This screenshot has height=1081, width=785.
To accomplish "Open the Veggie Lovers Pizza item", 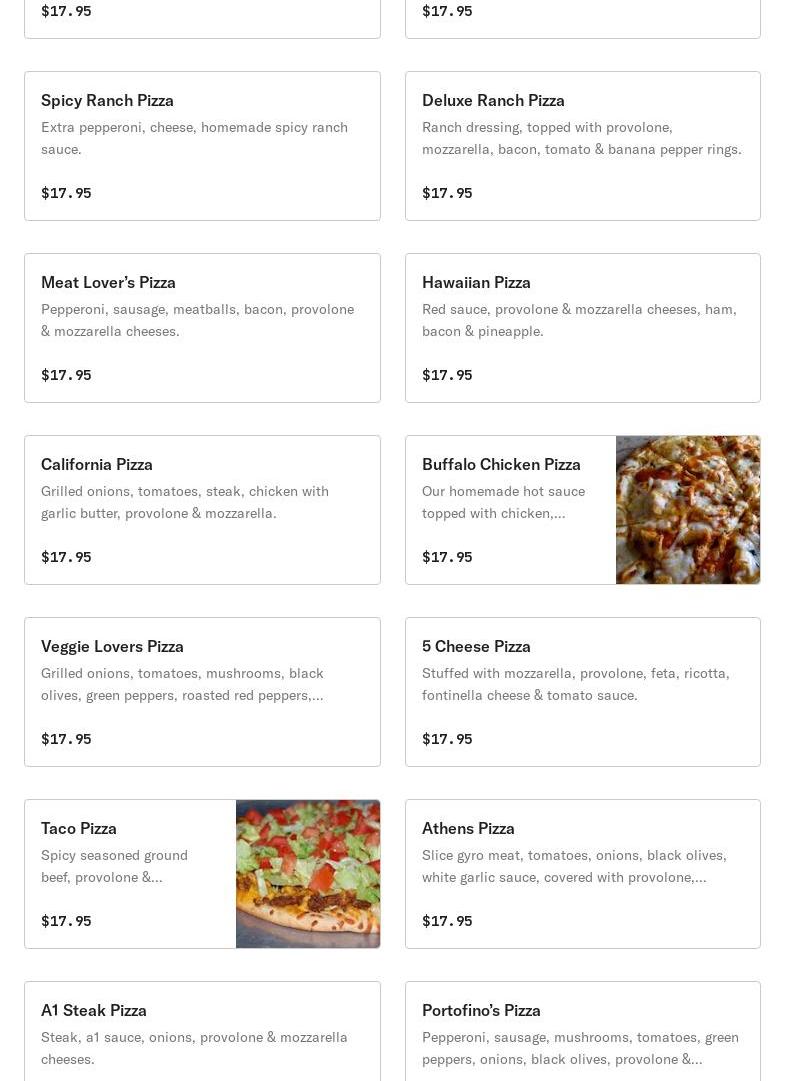I will (x=112, y=646).
